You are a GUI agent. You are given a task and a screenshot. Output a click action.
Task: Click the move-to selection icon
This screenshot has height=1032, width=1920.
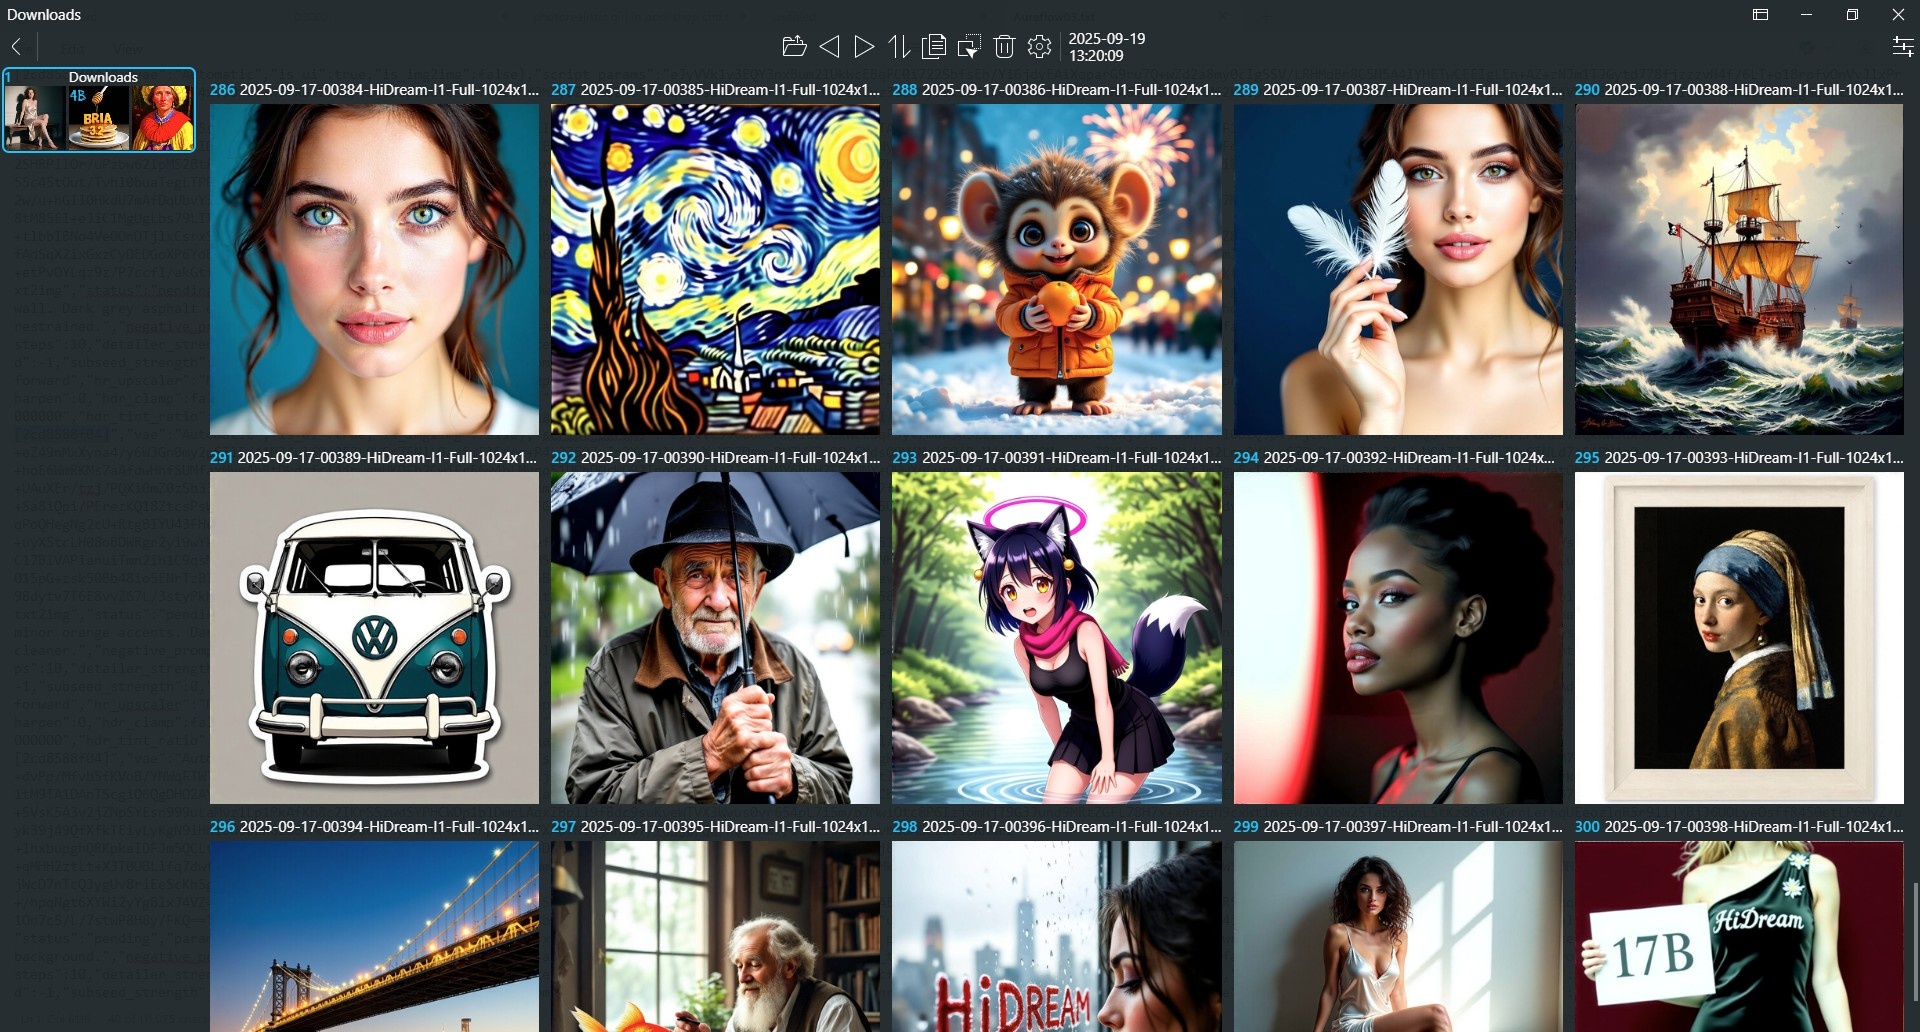969,46
